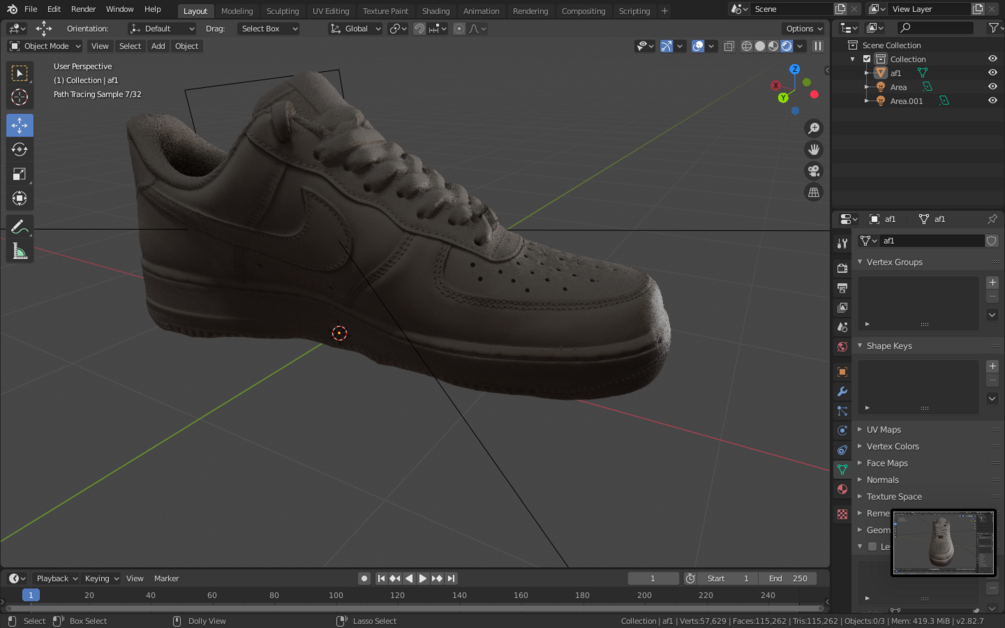The width and height of the screenshot is (1005, 628).
Task: Open the Render properties tab
Action: click(x=842, y=269)
